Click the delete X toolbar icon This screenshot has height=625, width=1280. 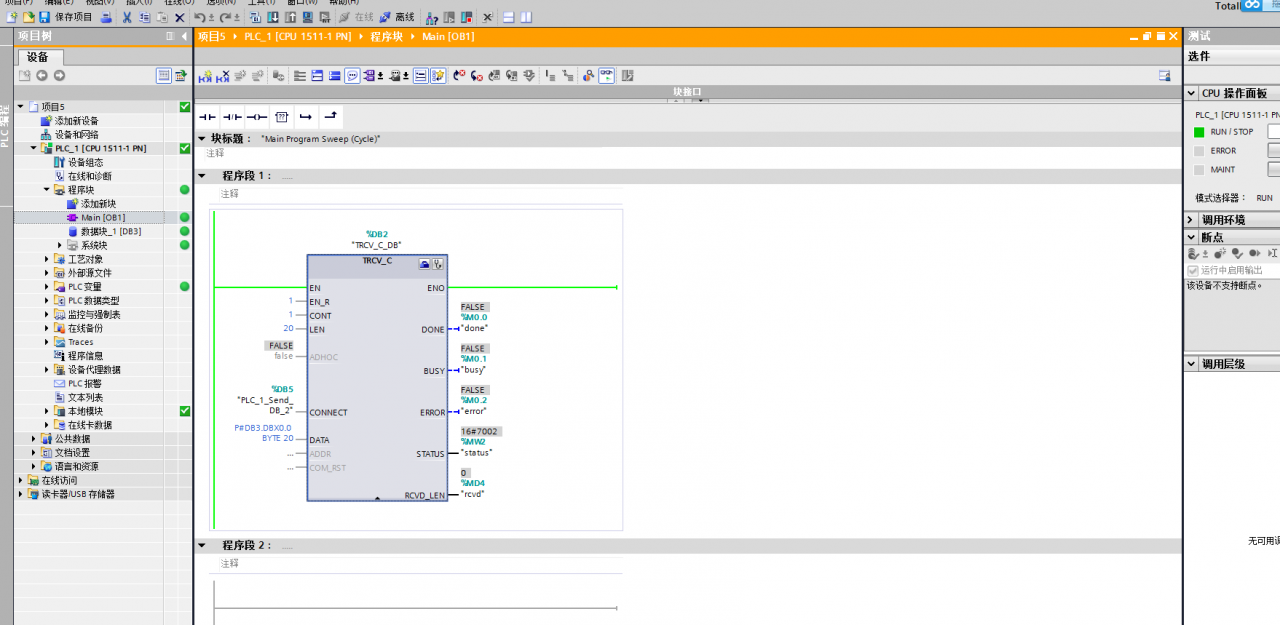coord(179,17)
